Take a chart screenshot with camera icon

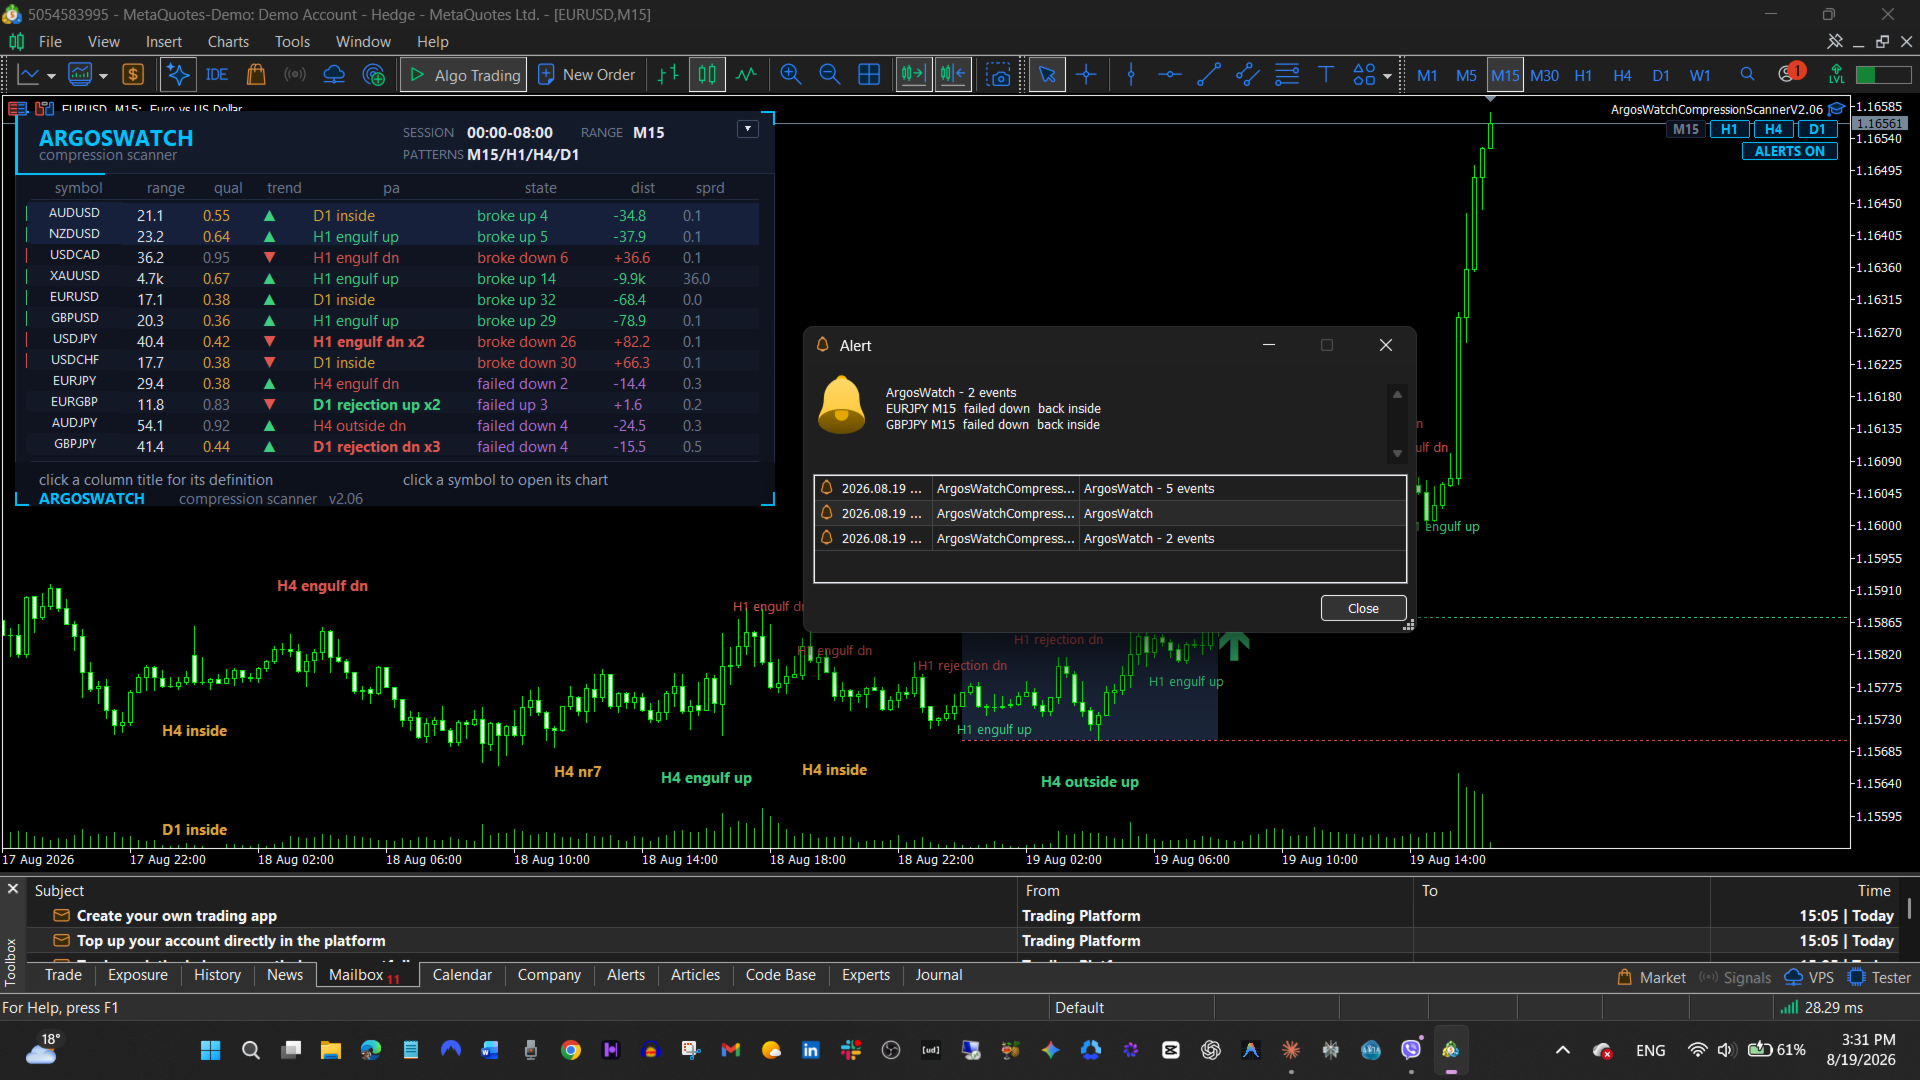tap(998, 75)
